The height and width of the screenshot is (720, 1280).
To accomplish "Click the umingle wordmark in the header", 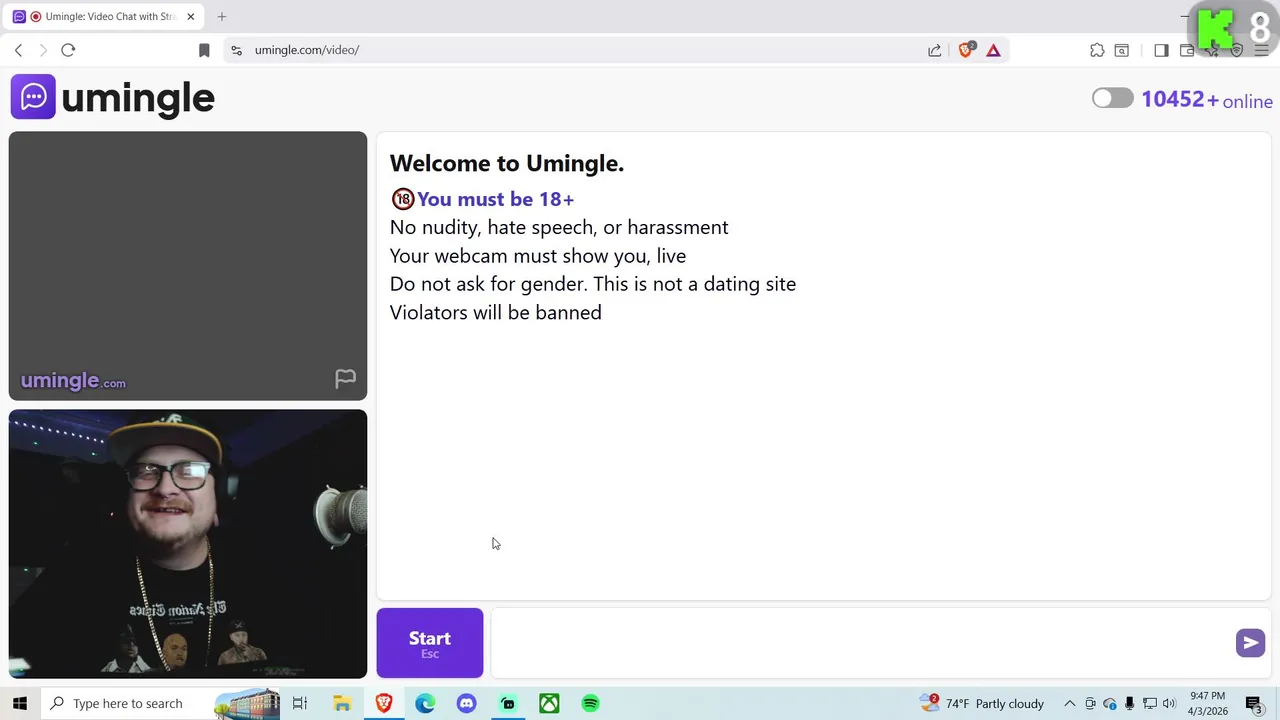I will [138, 98].
